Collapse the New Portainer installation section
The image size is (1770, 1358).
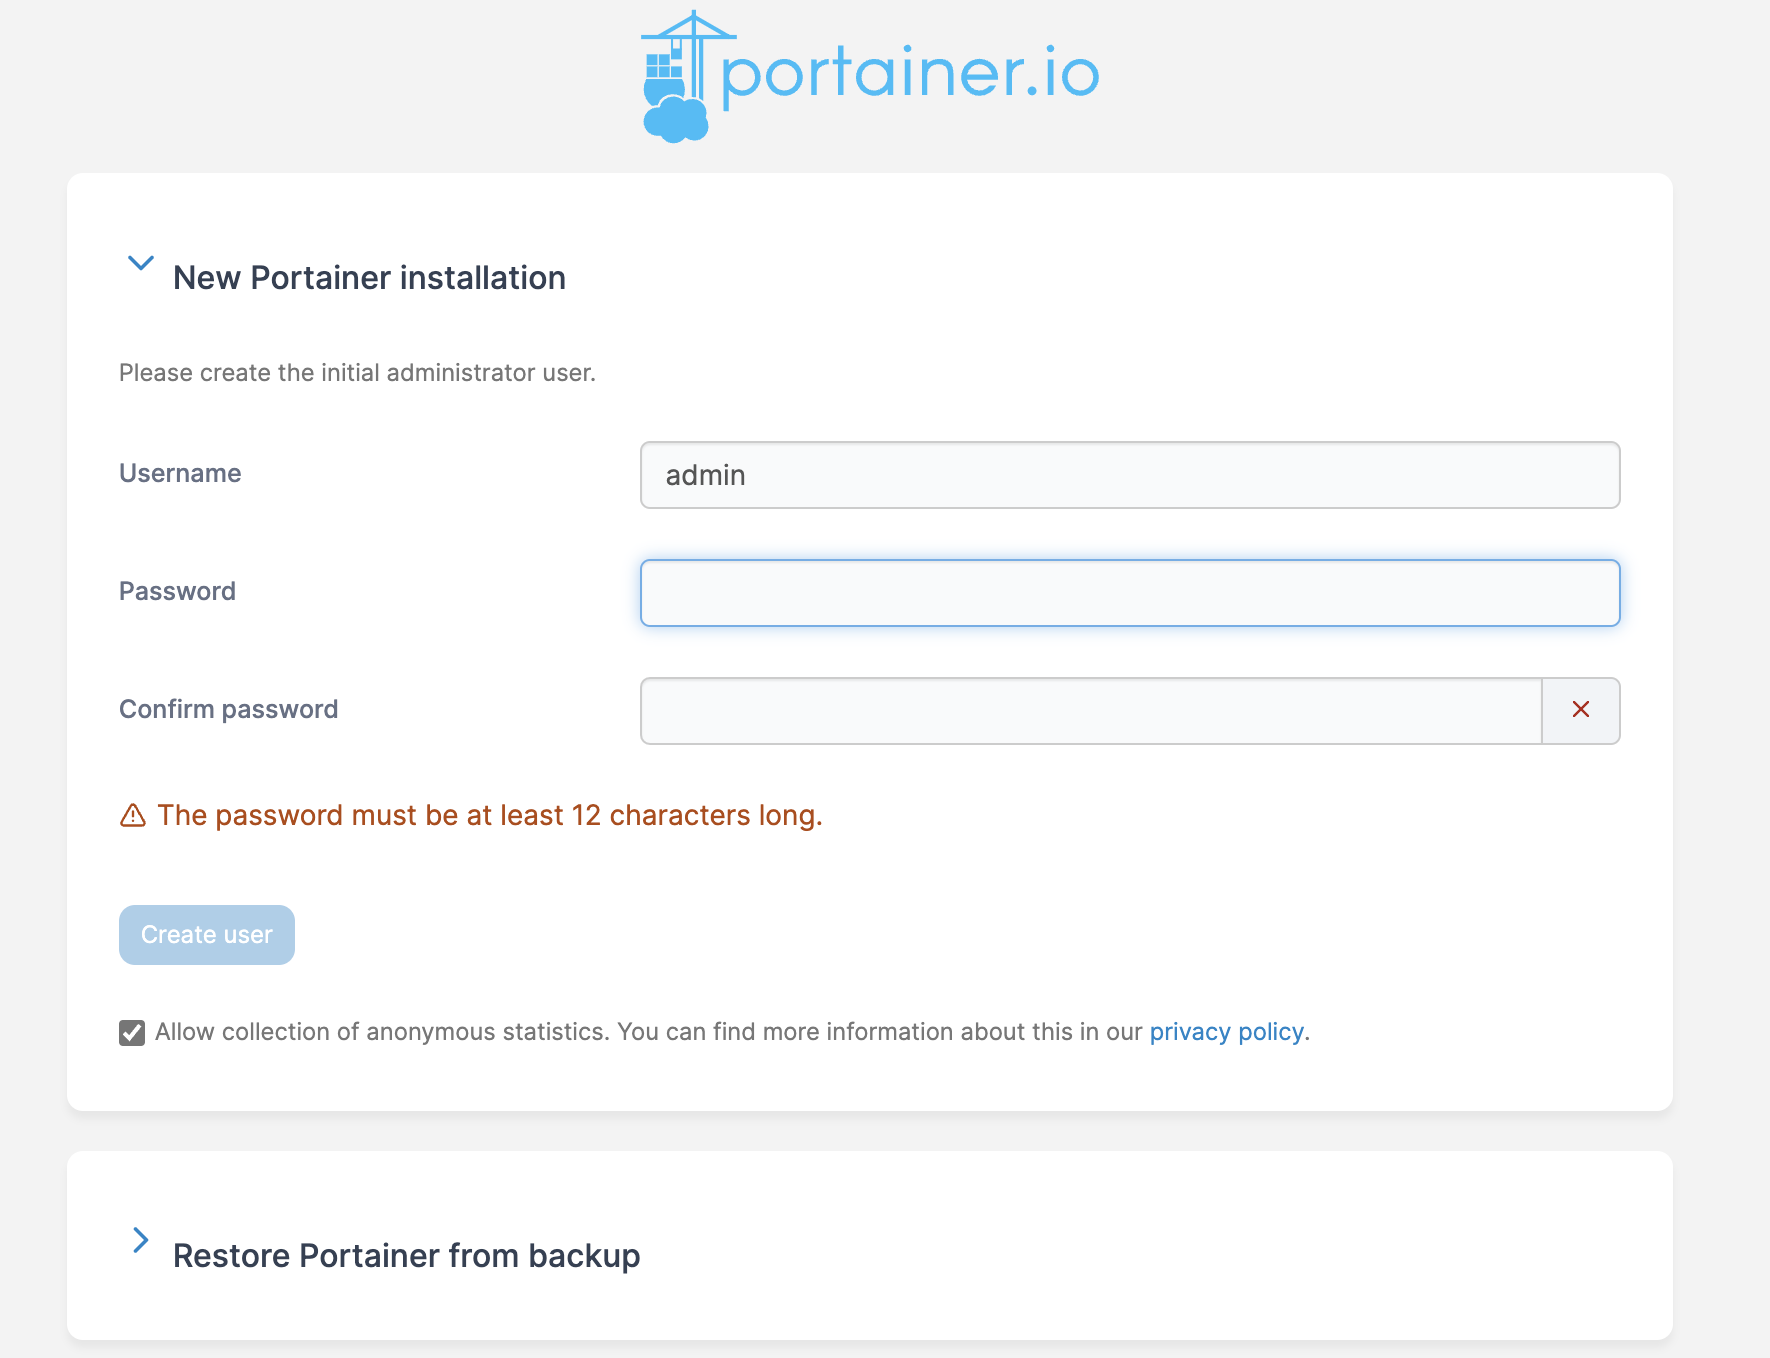[141, 263]
